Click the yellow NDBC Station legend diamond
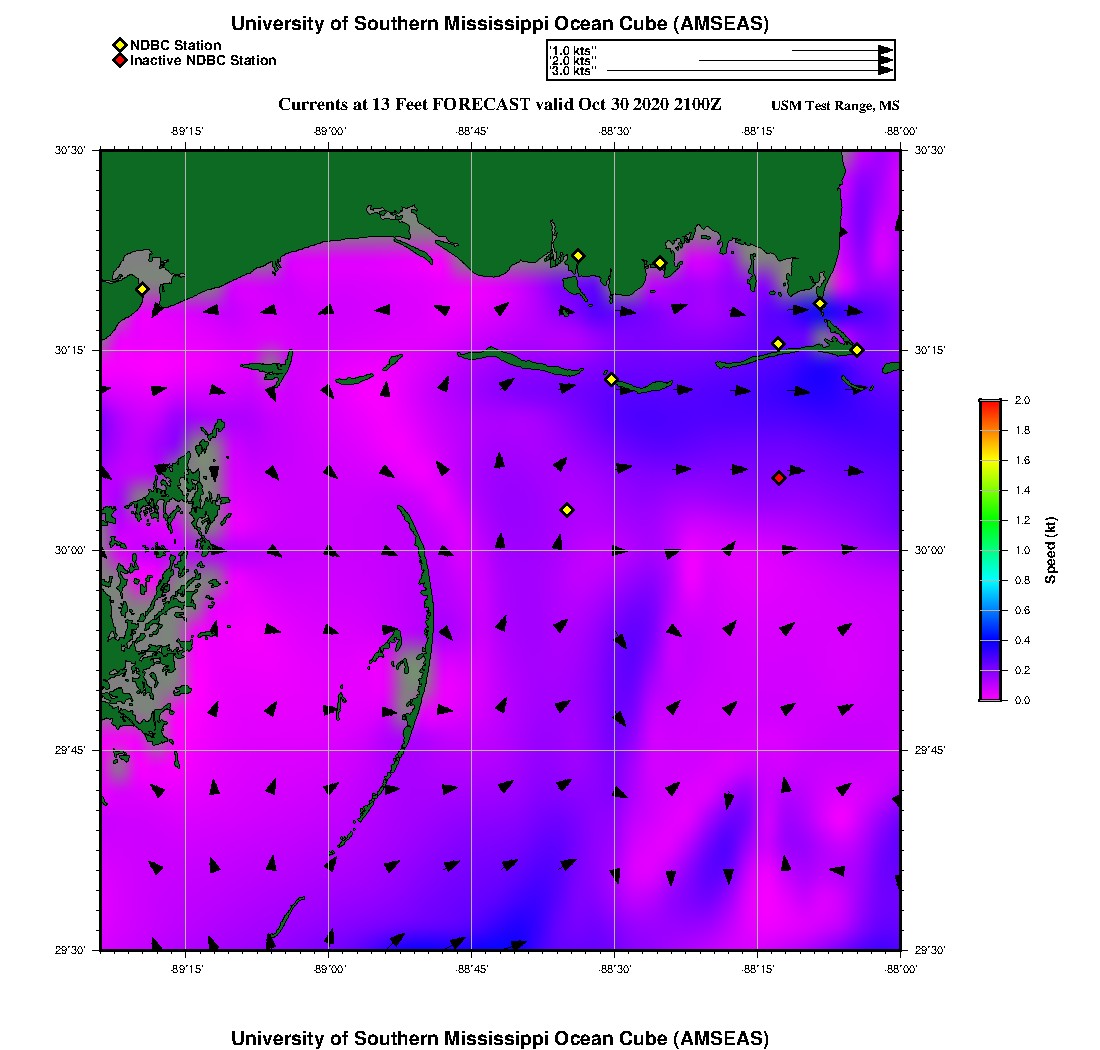Image resolution: width=1100 pixels, height=1050 pixels. [x=119, y=45]
